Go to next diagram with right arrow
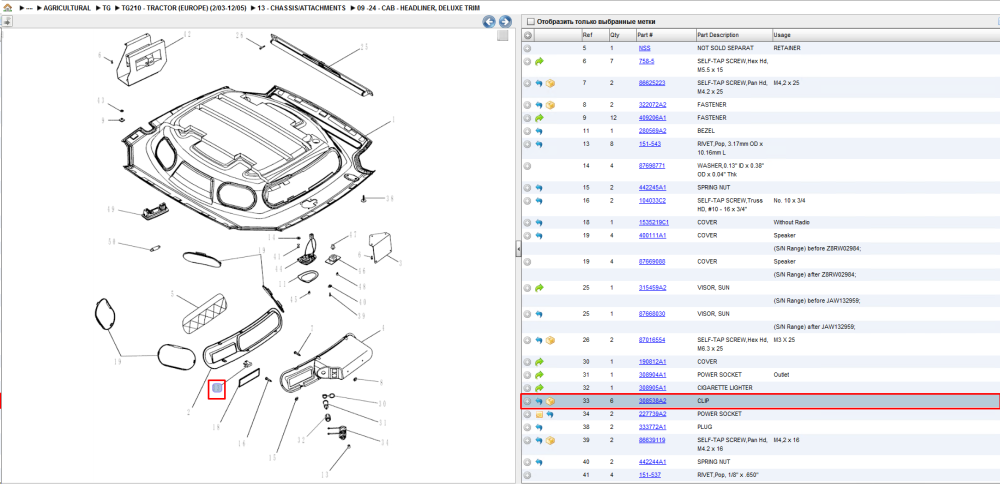Screen dimensions: 1000x484 click(x=504, y=21)
